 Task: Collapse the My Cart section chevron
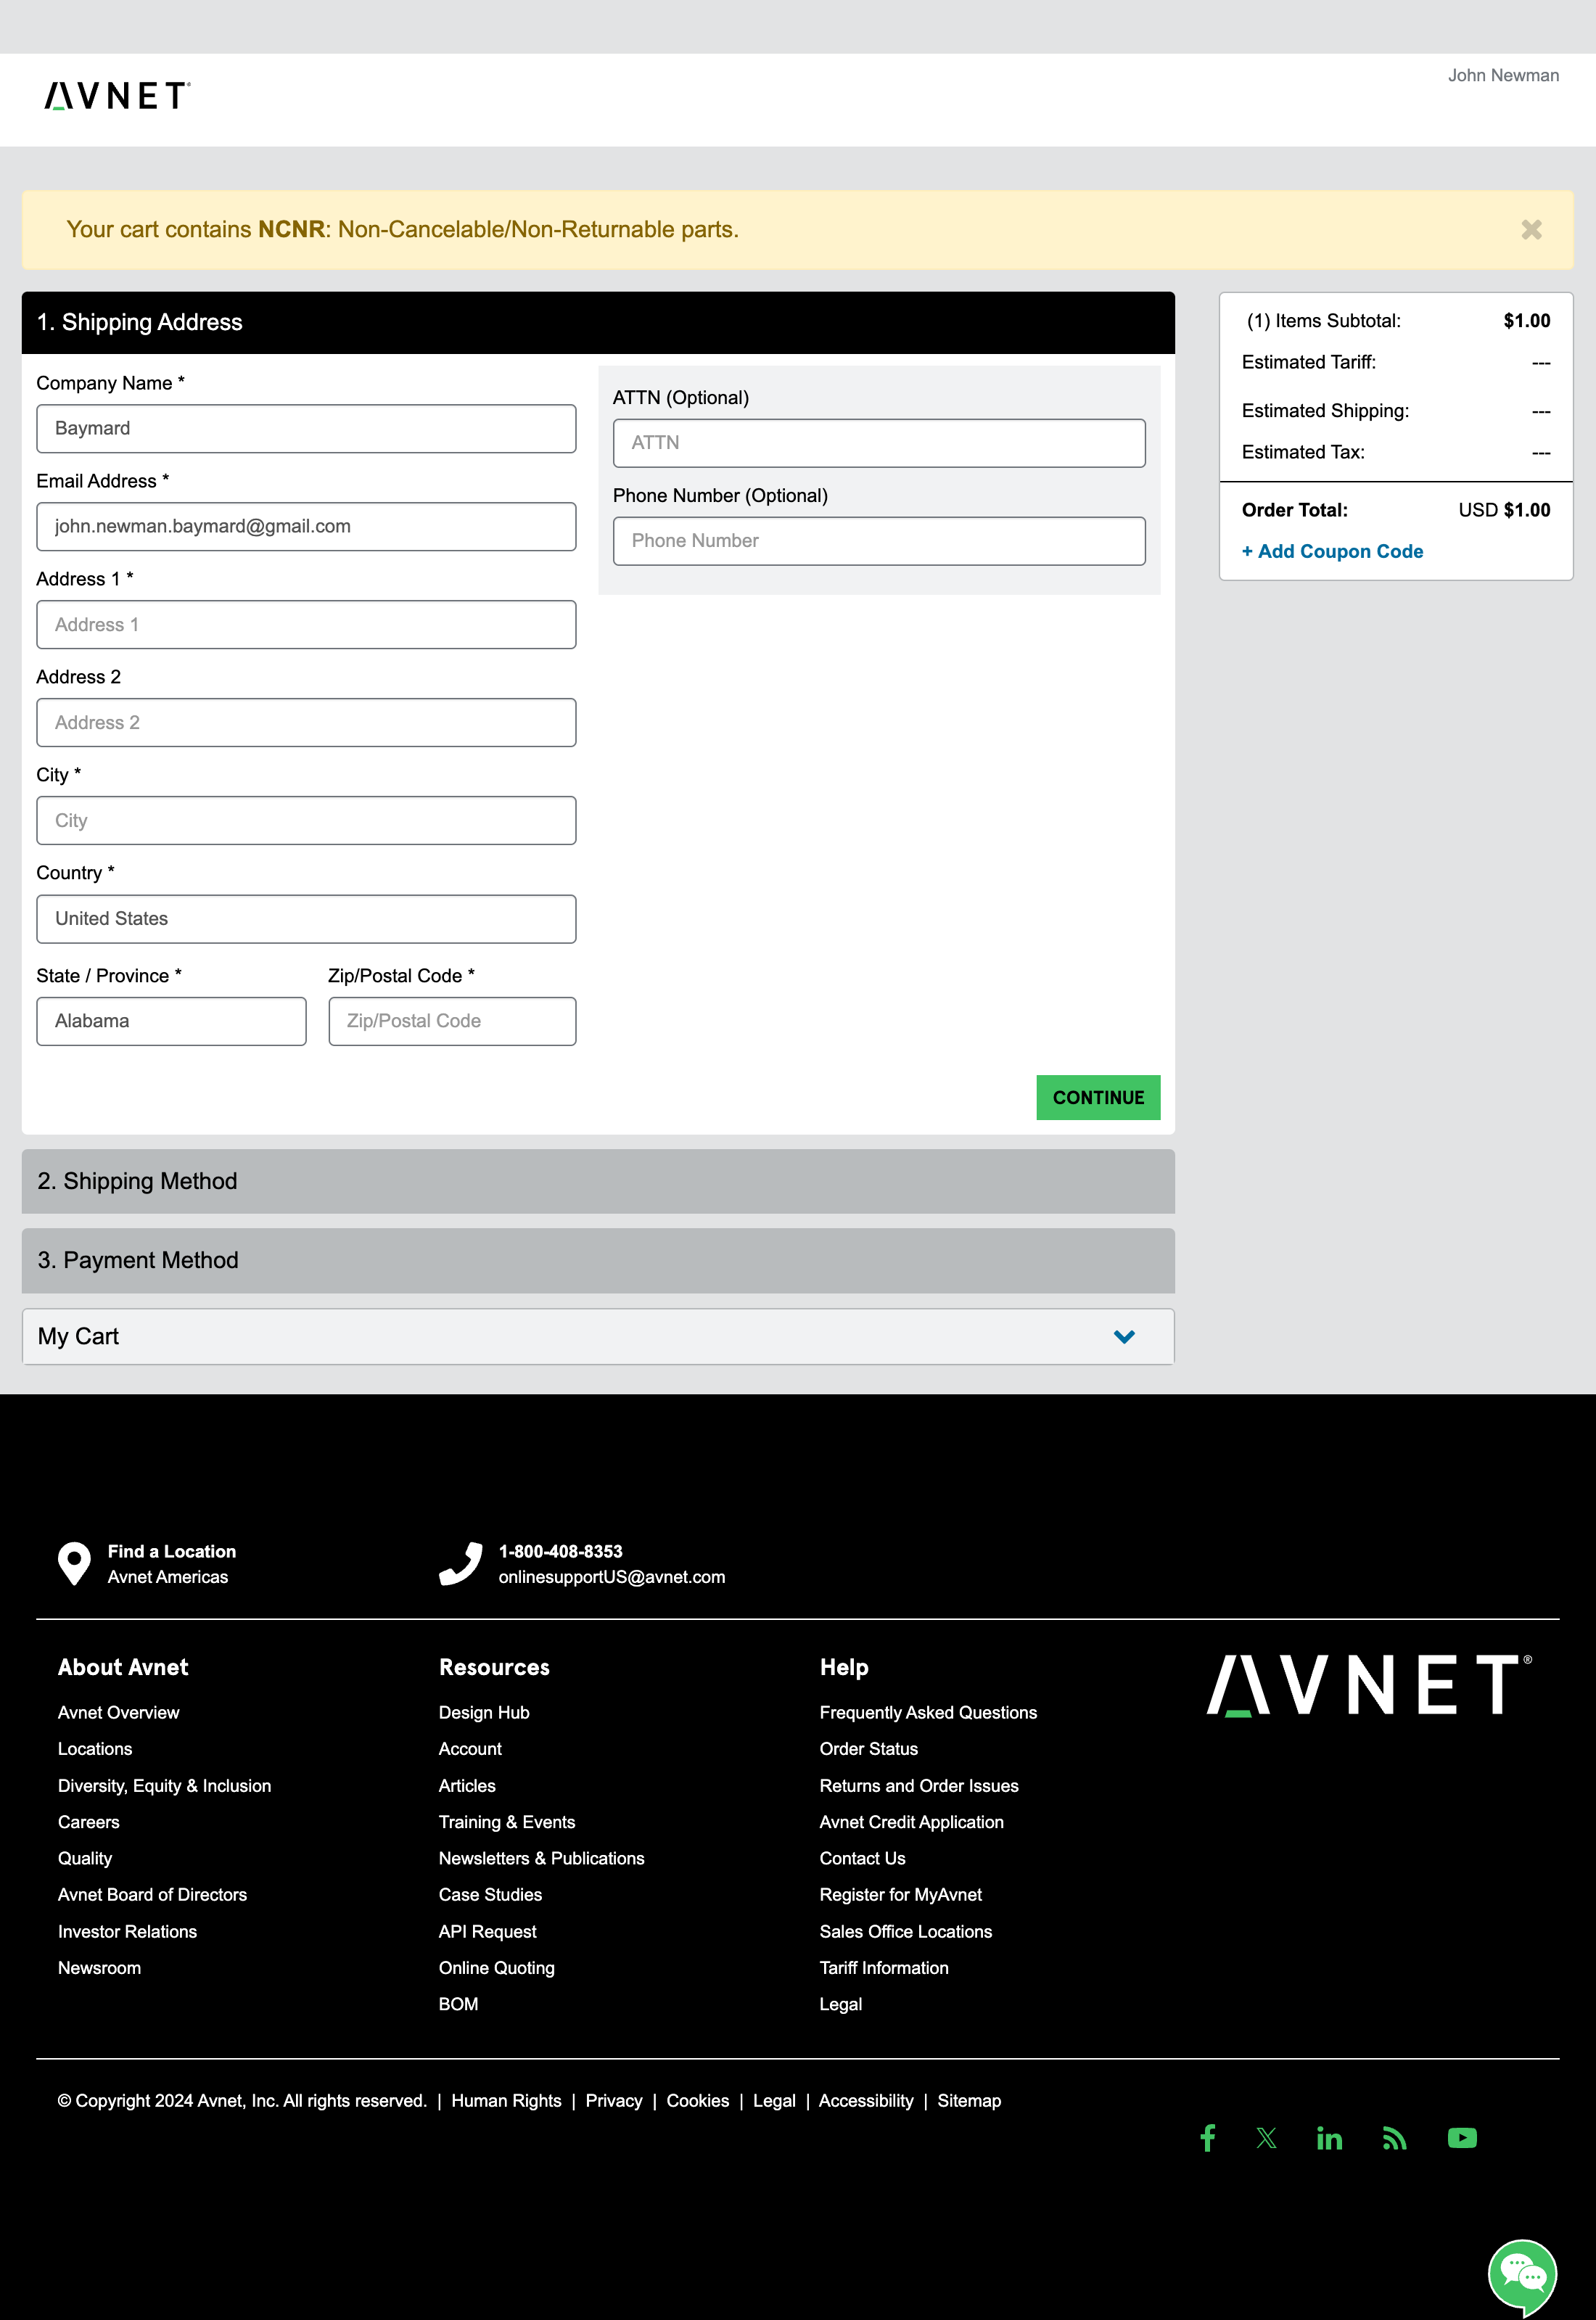[1124, 1336]
